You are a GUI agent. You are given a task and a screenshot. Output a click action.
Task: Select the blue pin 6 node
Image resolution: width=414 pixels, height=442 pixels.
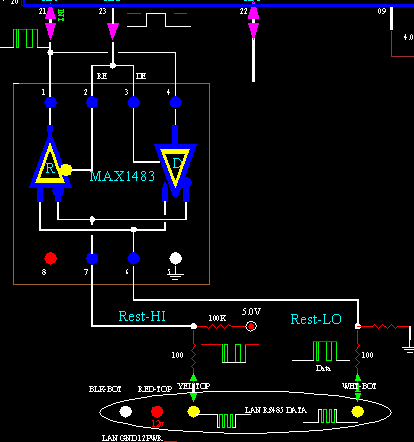[x=134, y=258]
